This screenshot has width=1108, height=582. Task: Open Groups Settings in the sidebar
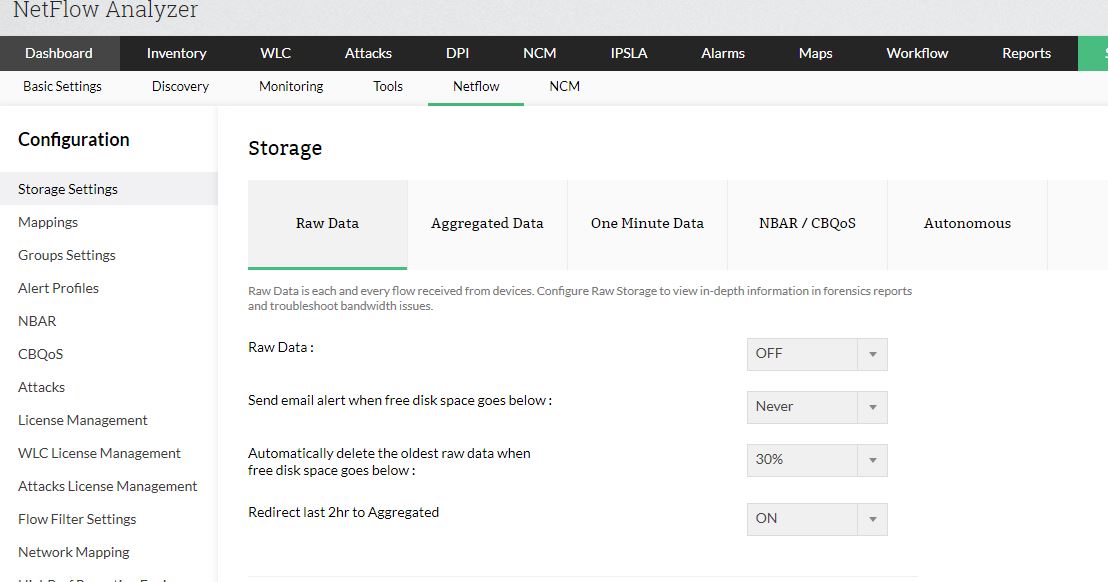click(x=67, y=255)
